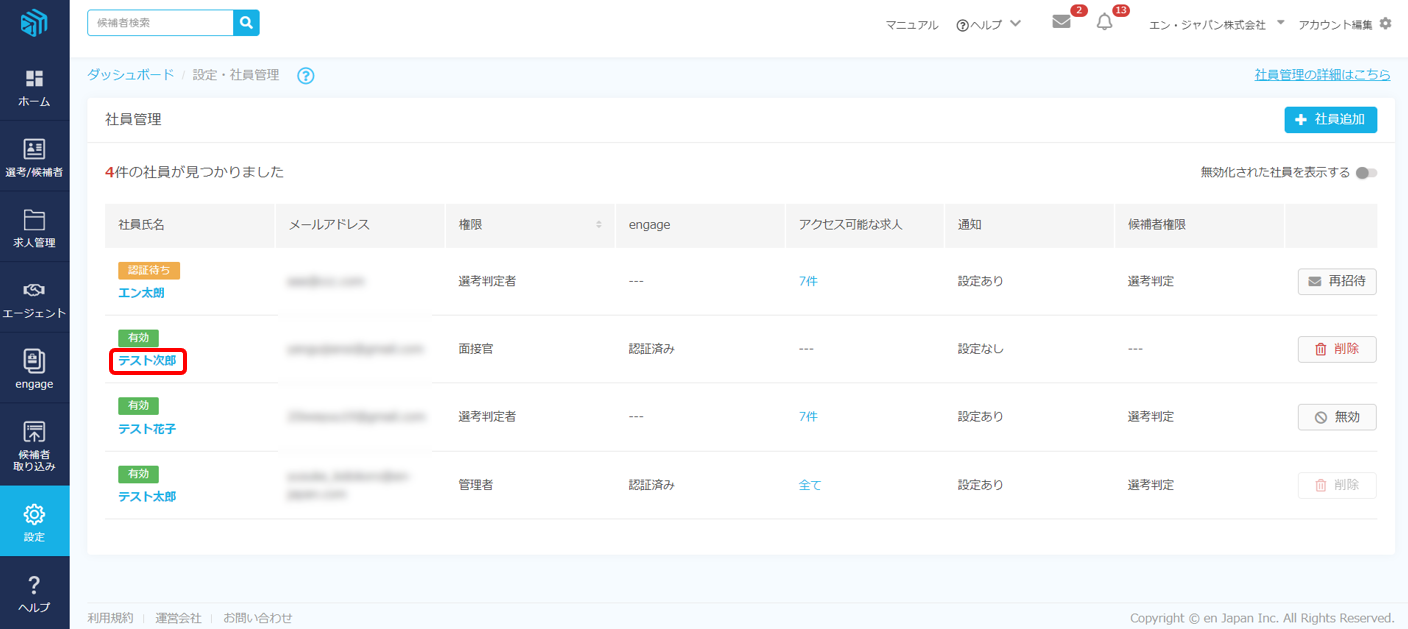Open the Manual menu item
1408x629 pixels.
pos(911,25)
